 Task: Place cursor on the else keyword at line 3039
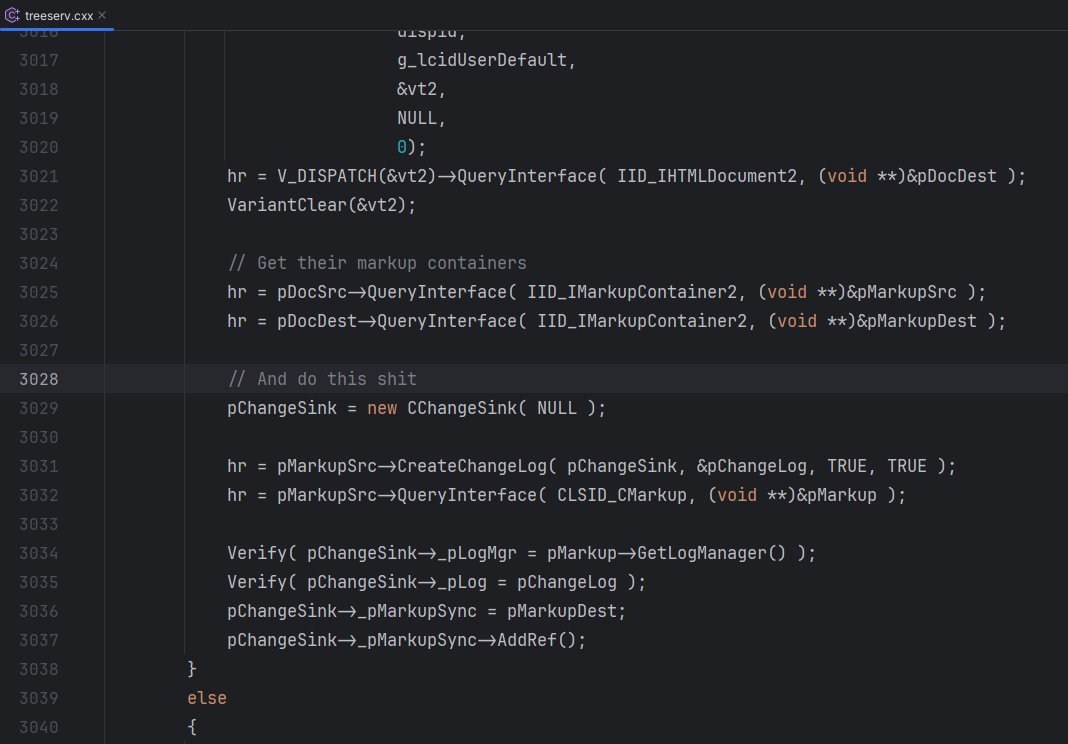click(206, 698)
